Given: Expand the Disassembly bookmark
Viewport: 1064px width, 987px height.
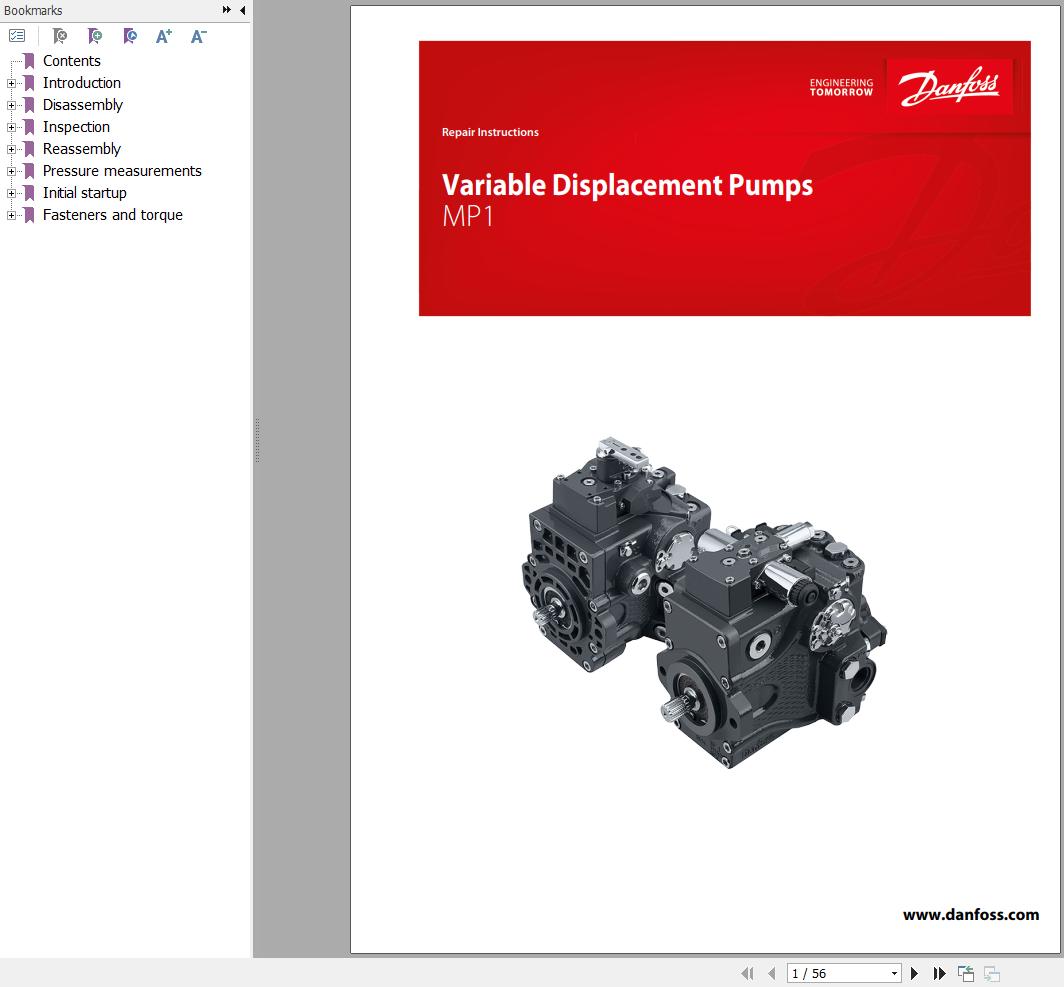Looking at the screenshot, I should pyautogui.click(x=10, y=105).
